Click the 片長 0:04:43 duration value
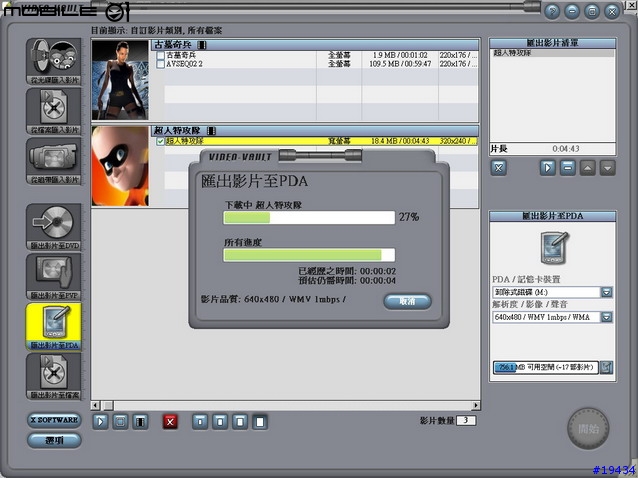The image size is (638, 478). click(566, 149)
